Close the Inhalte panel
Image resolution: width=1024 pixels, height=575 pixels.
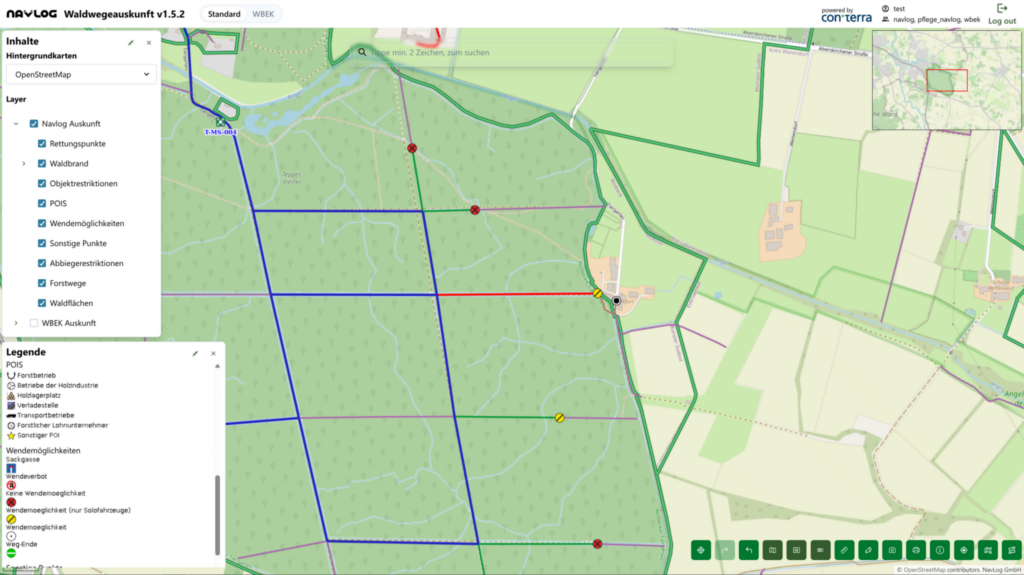[x=149, y=42]
